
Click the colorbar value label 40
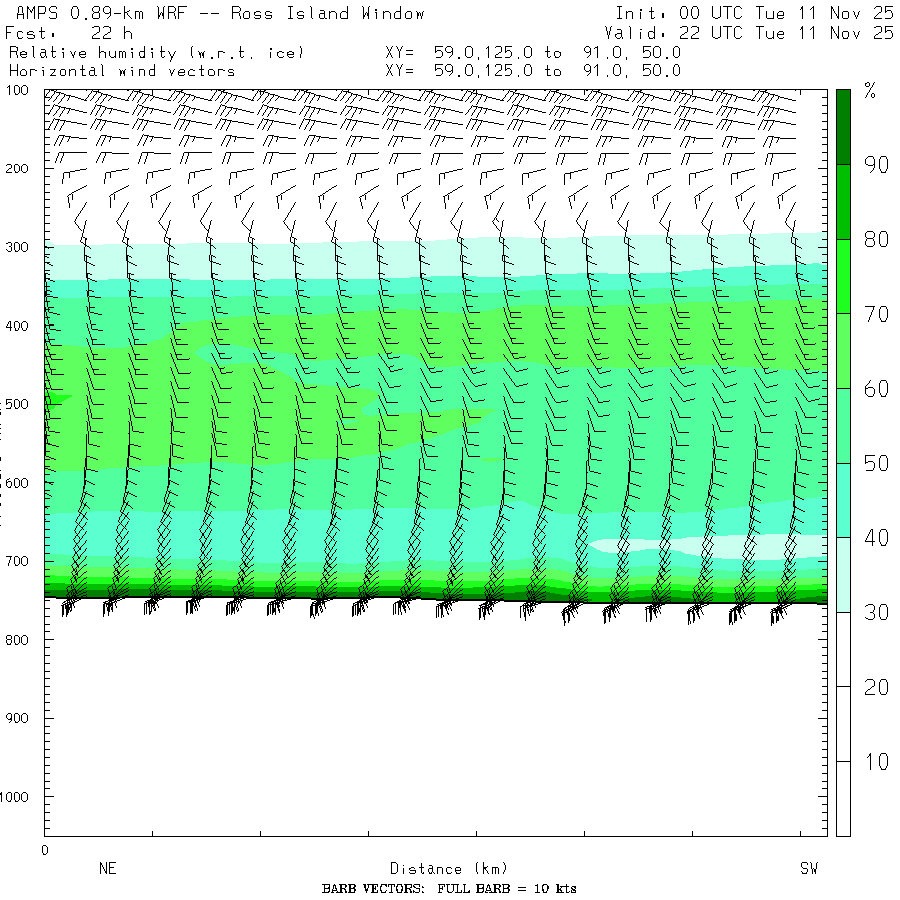(876, 538)
